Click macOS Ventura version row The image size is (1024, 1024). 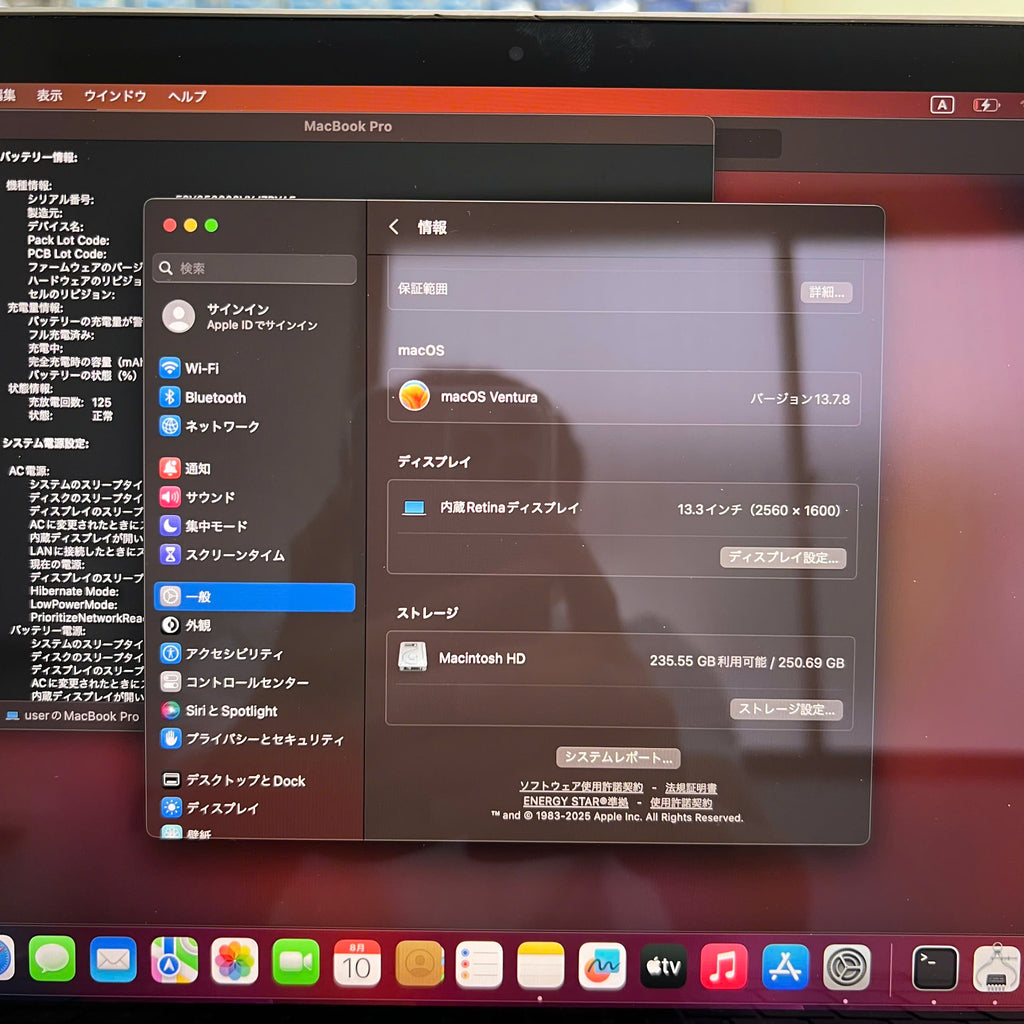point(624,398)
